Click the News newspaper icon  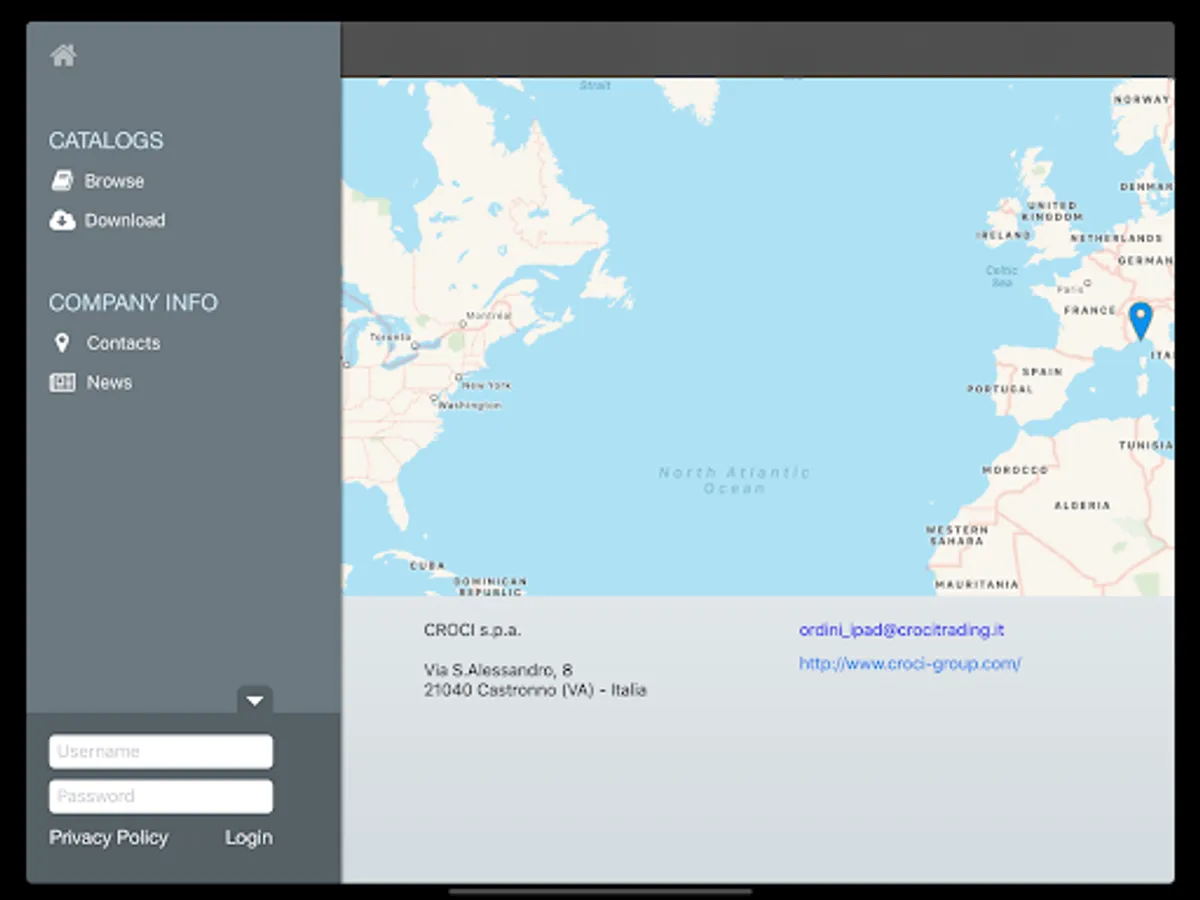62,382
